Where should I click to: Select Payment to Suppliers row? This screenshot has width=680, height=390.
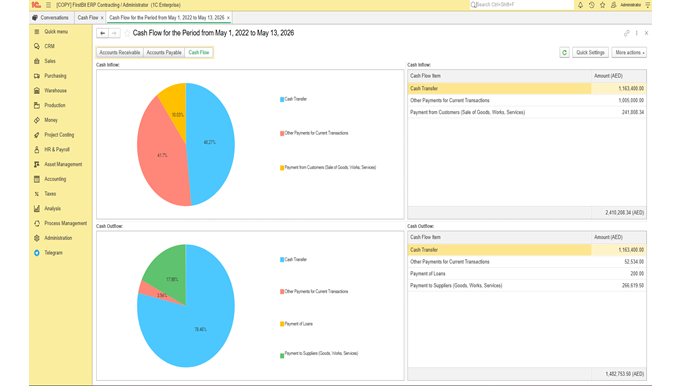527,285
